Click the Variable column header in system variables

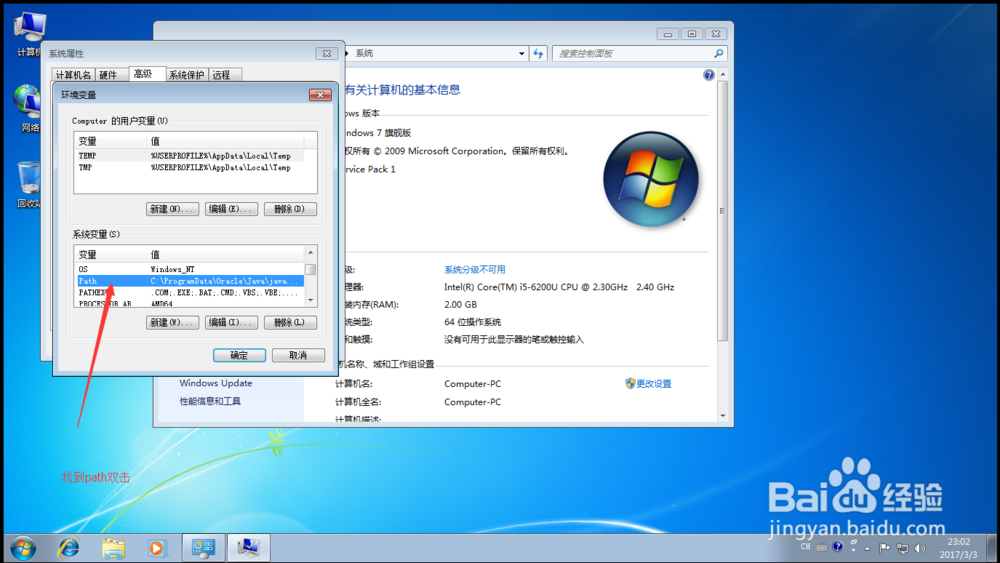pos(110,254)
